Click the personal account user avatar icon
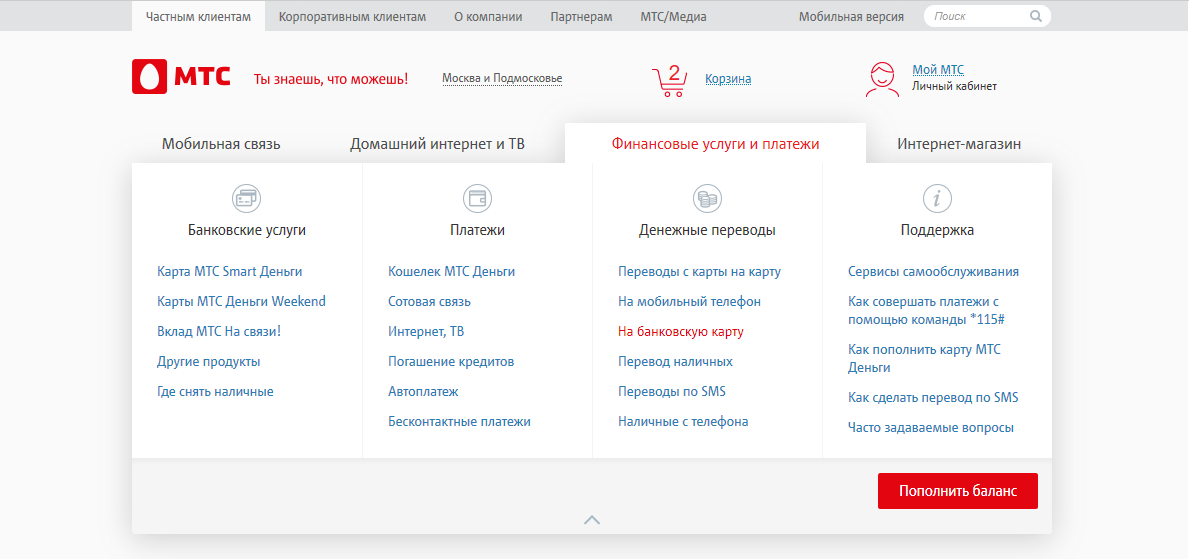 [882, 79]
